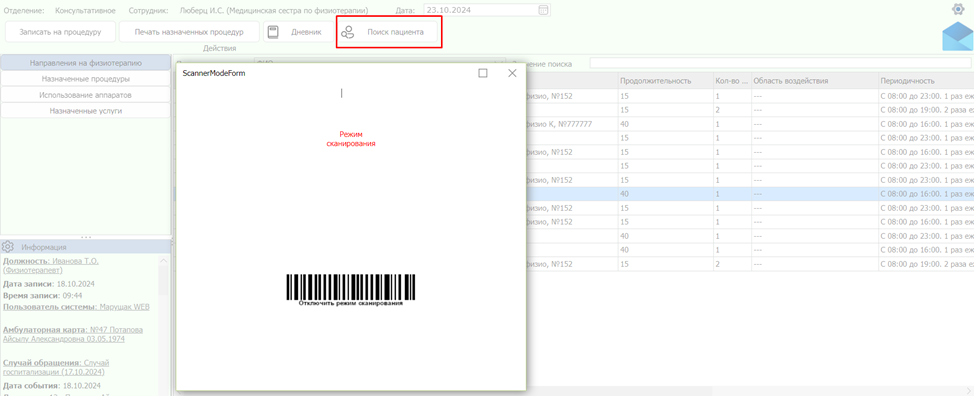974x396 pixels.
Task: Open Назначенные услуги section
Action: 86,110
